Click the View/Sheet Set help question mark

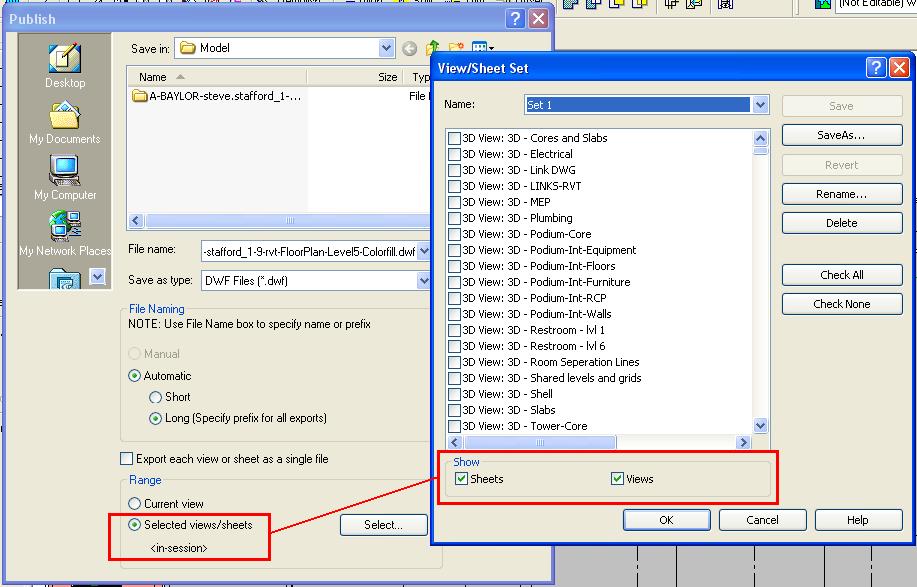(875, 68)
